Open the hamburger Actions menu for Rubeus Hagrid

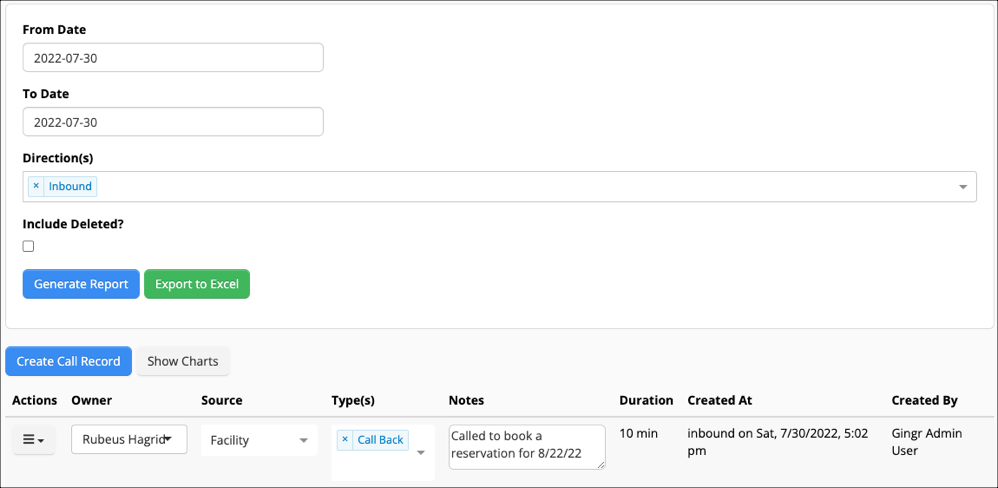point(34,440)
